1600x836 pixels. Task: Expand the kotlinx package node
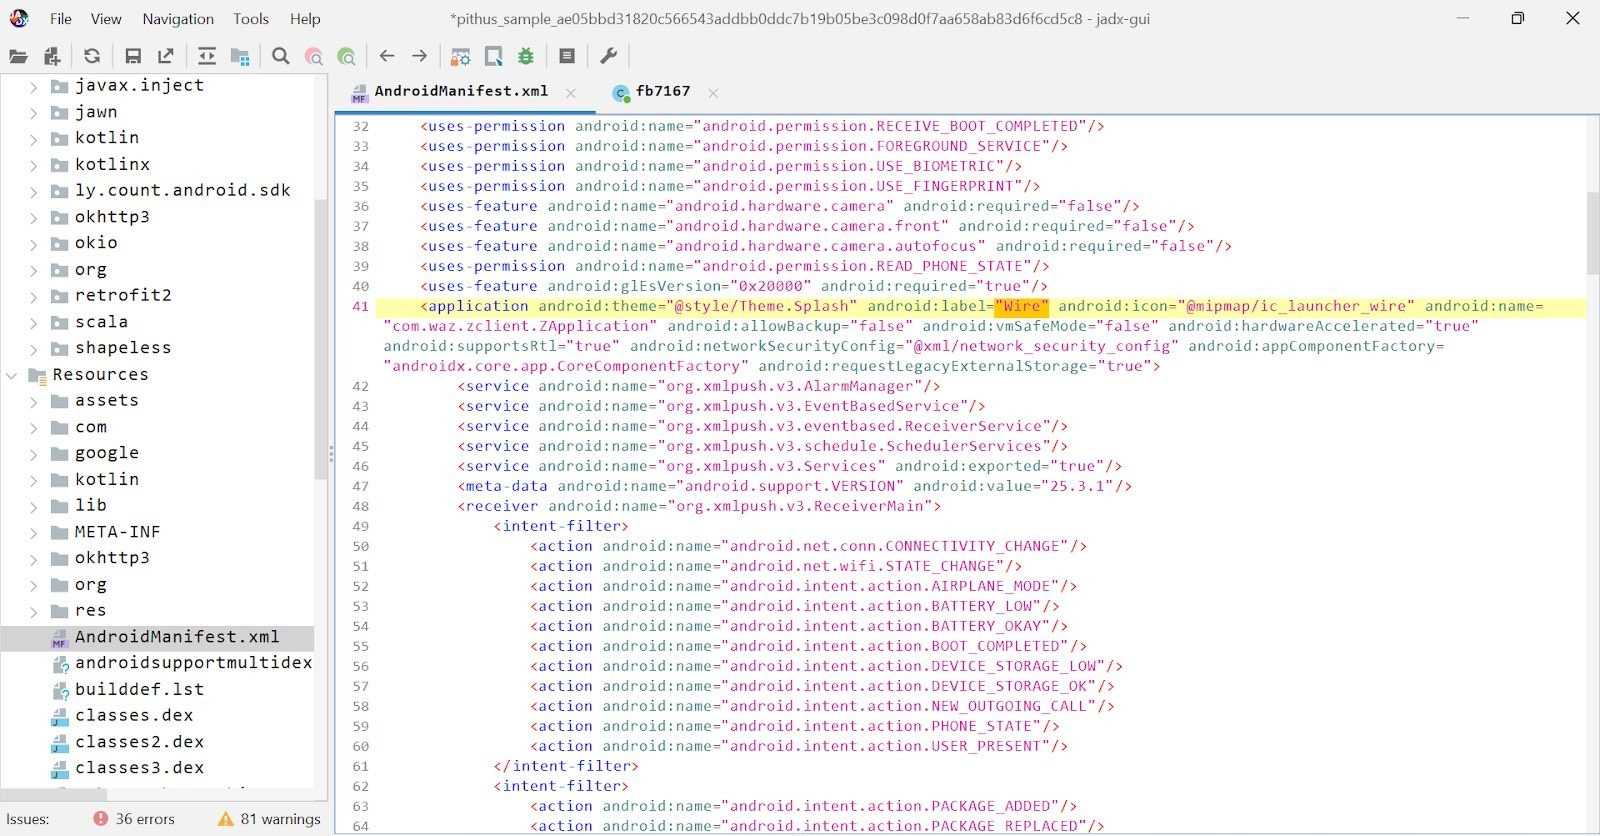34,165
